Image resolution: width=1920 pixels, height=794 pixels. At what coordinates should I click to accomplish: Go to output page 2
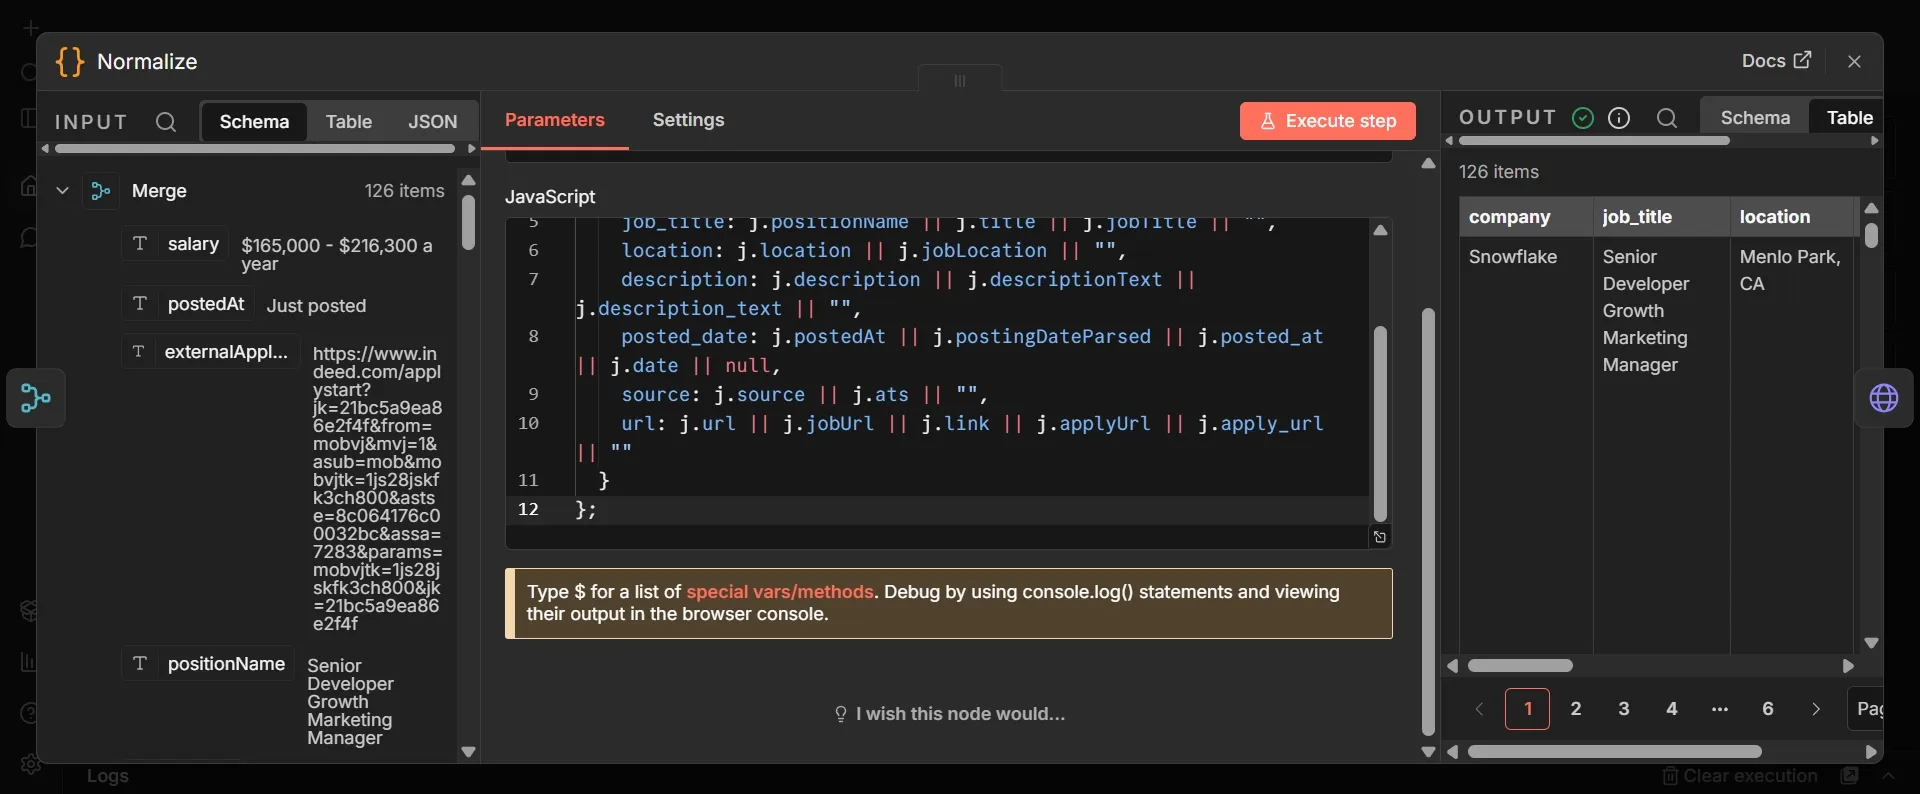coord(1576,709)
